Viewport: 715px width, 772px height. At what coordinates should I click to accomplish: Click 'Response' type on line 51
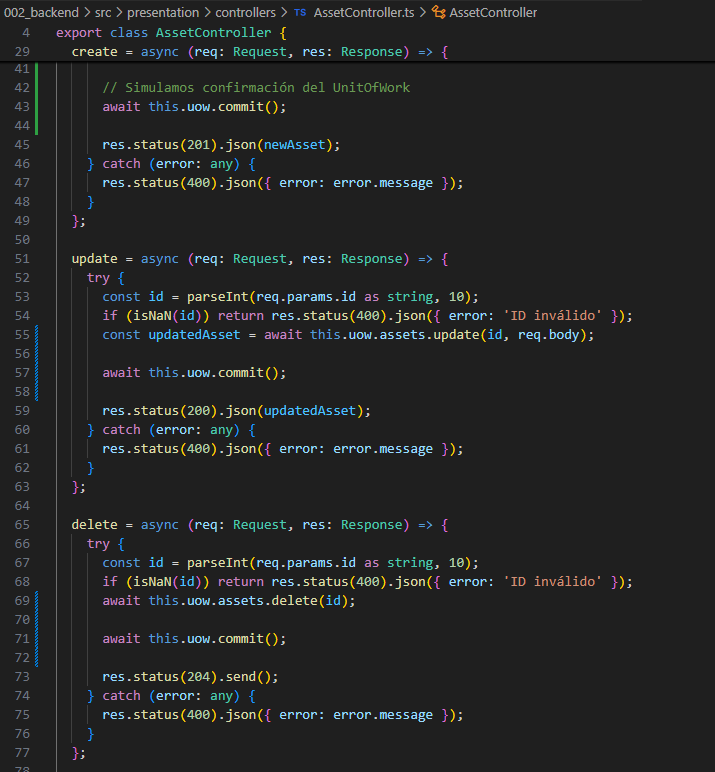[x=371, y=259]
